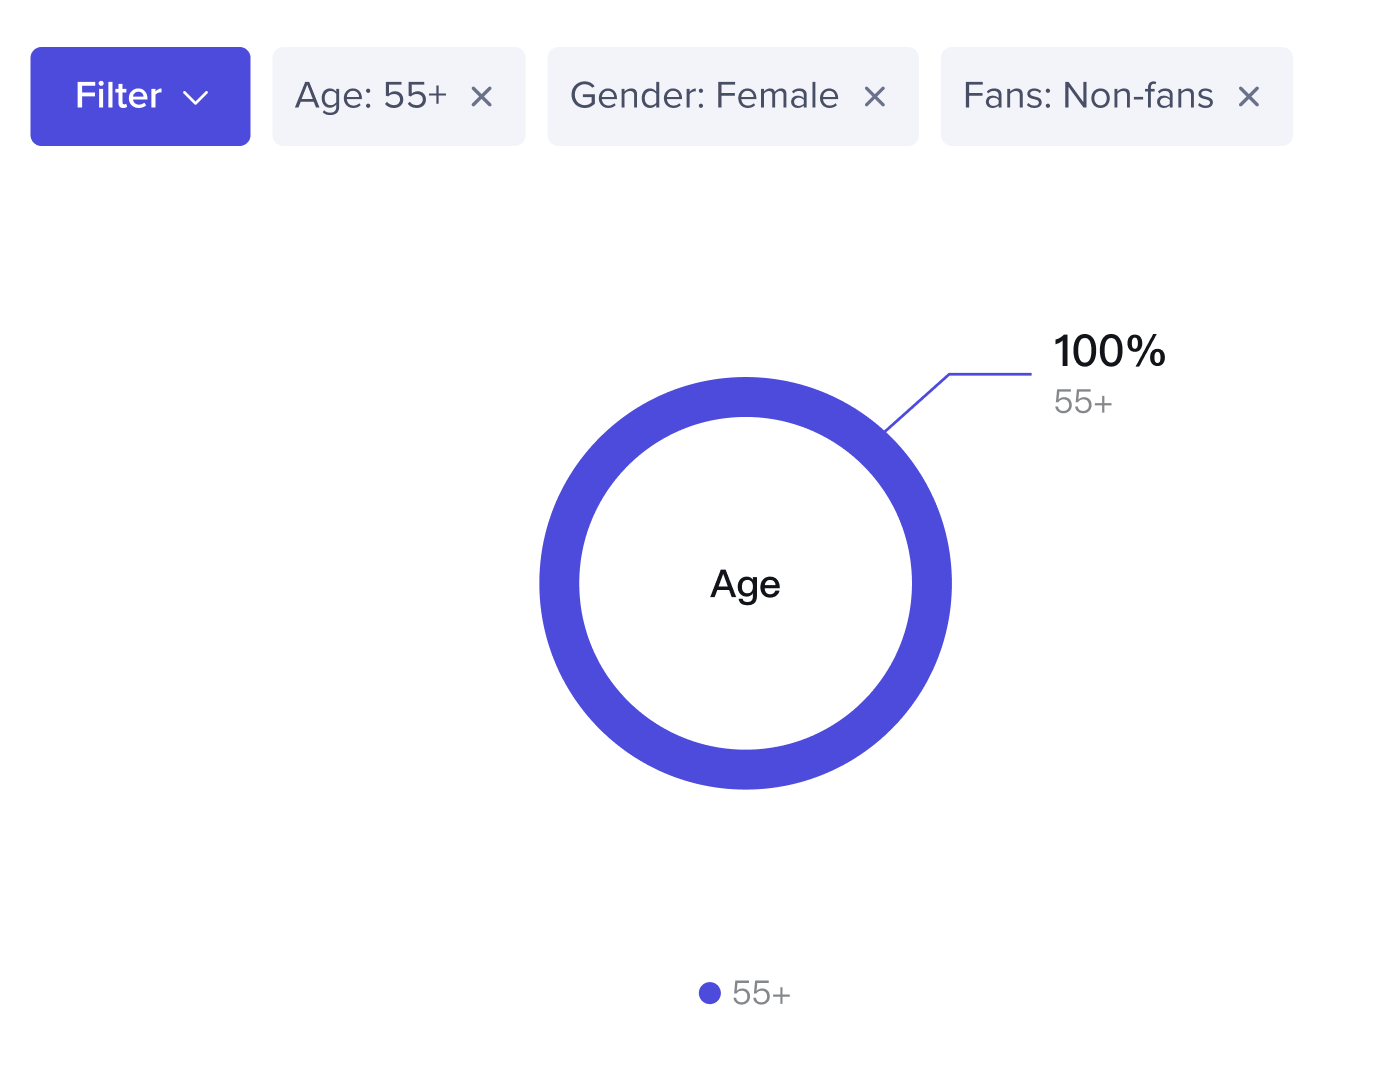
Task: Remove the Age: 55+ filter
Action: [x=481, y=97]
